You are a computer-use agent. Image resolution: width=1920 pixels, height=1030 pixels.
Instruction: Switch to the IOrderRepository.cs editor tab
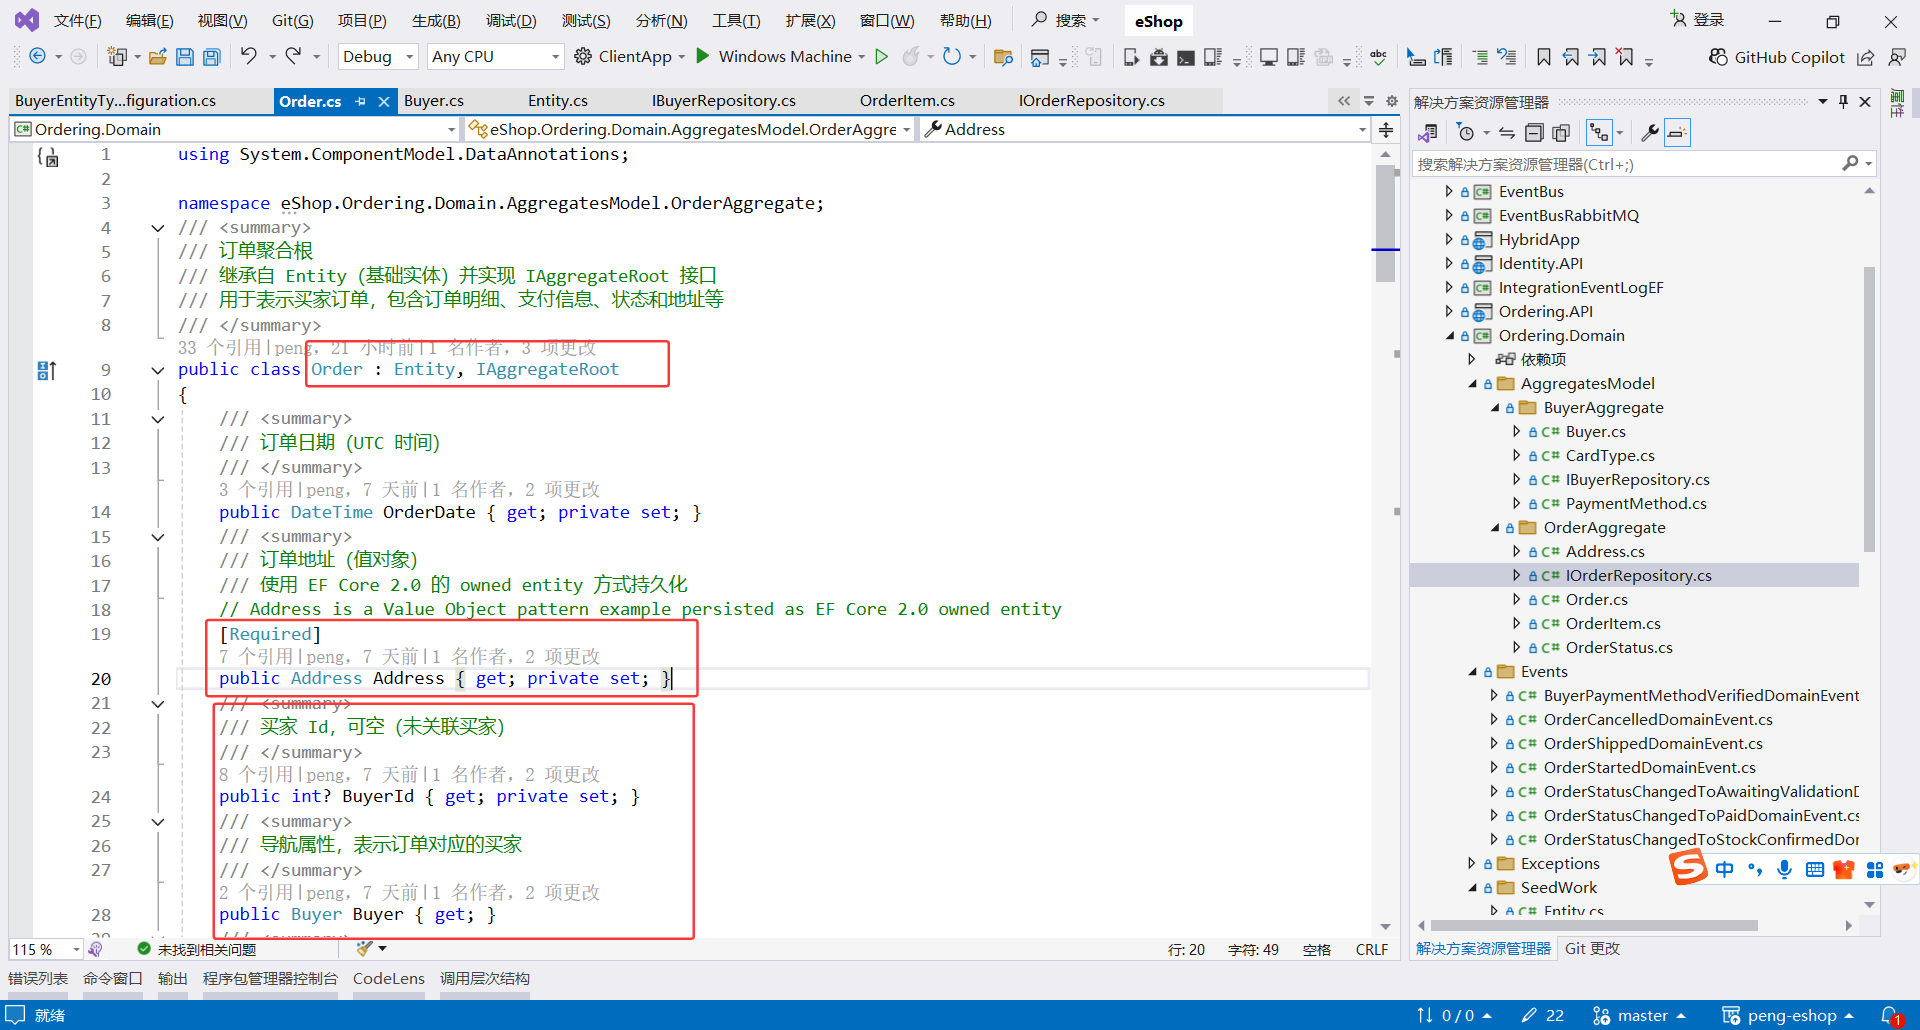coord(1092,101)
